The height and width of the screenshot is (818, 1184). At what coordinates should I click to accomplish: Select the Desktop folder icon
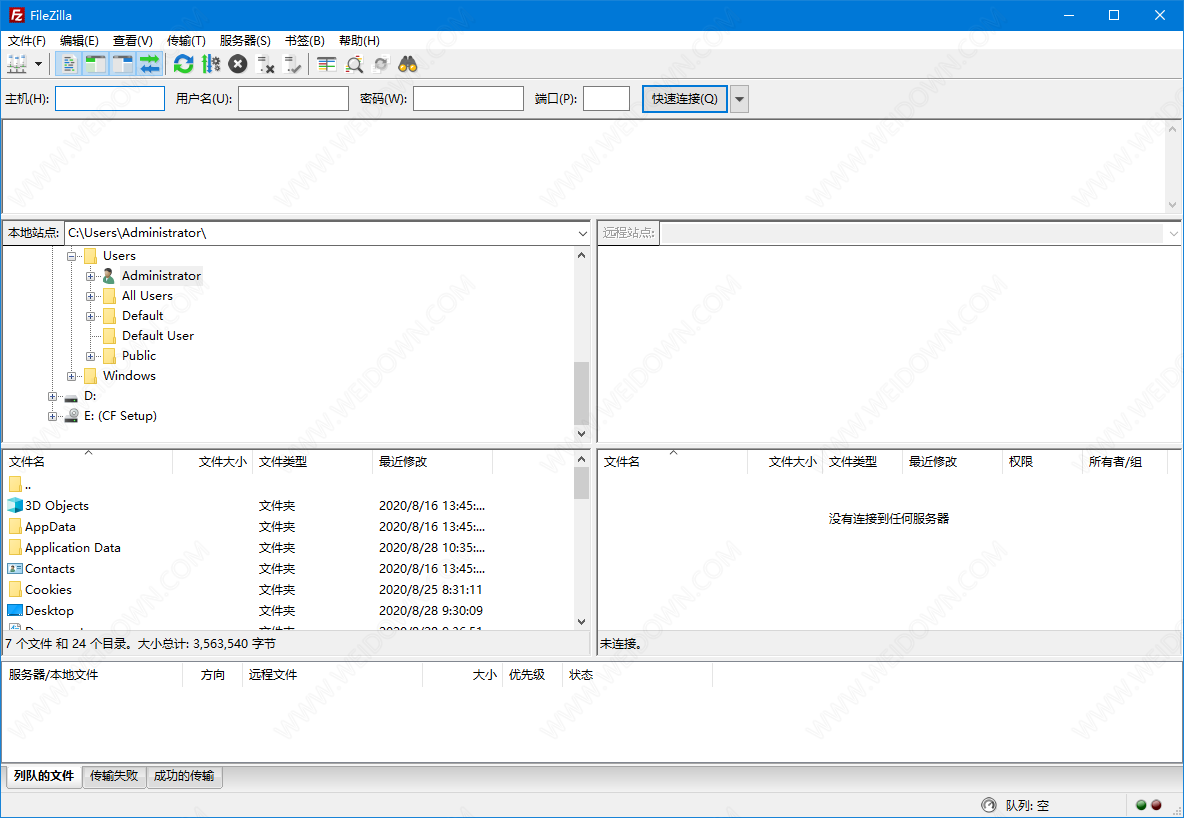14,610
